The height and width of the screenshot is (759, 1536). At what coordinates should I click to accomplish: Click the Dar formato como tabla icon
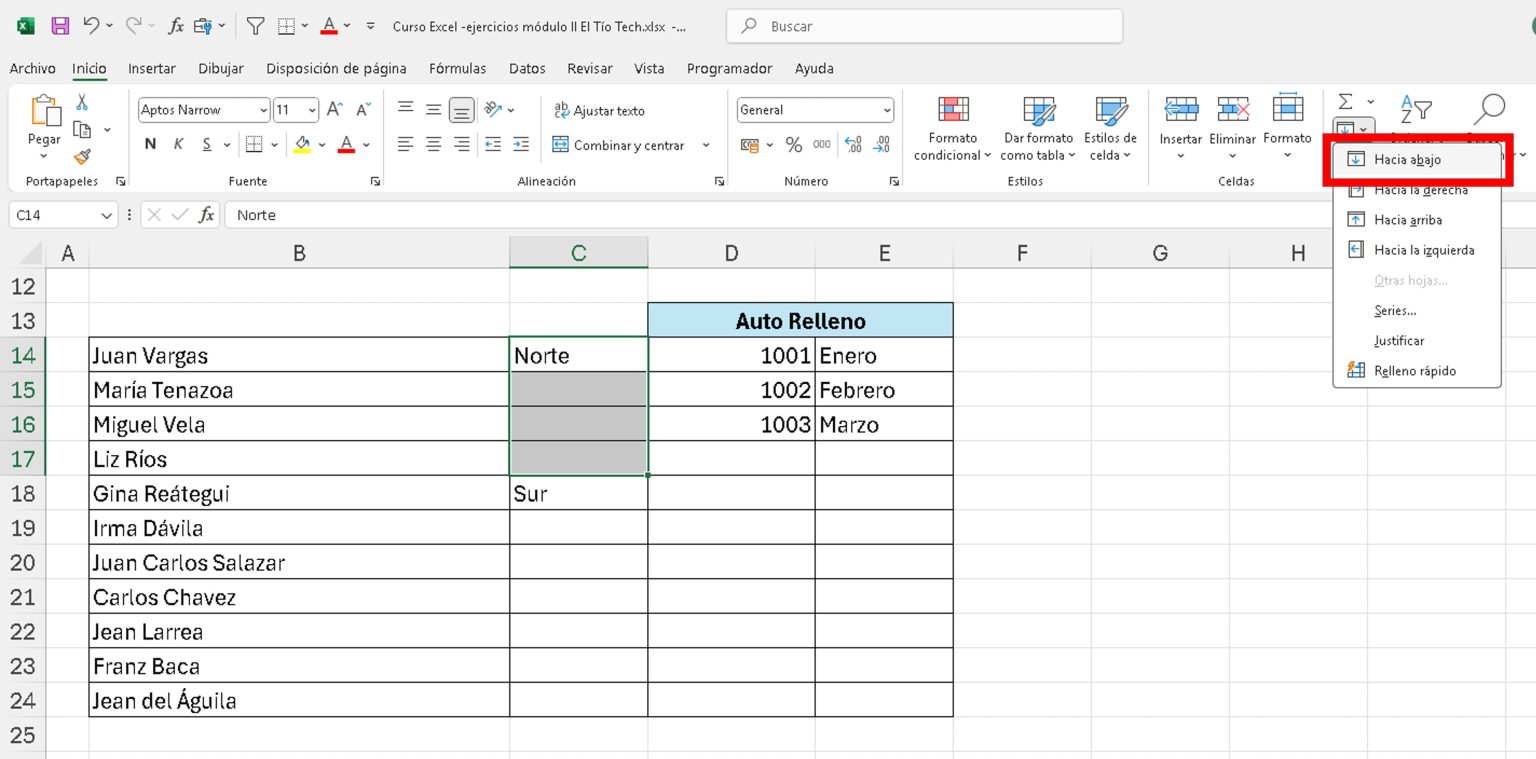(1037, 113)
